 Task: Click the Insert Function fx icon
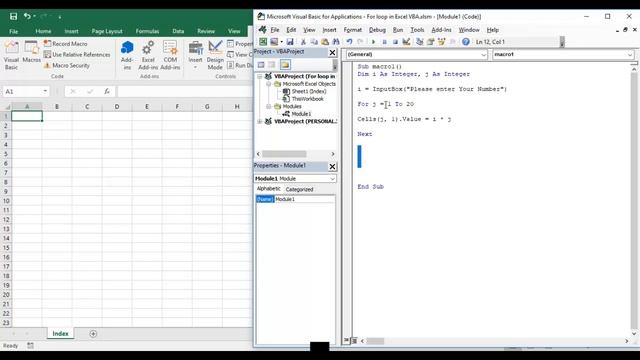(107, 91)
